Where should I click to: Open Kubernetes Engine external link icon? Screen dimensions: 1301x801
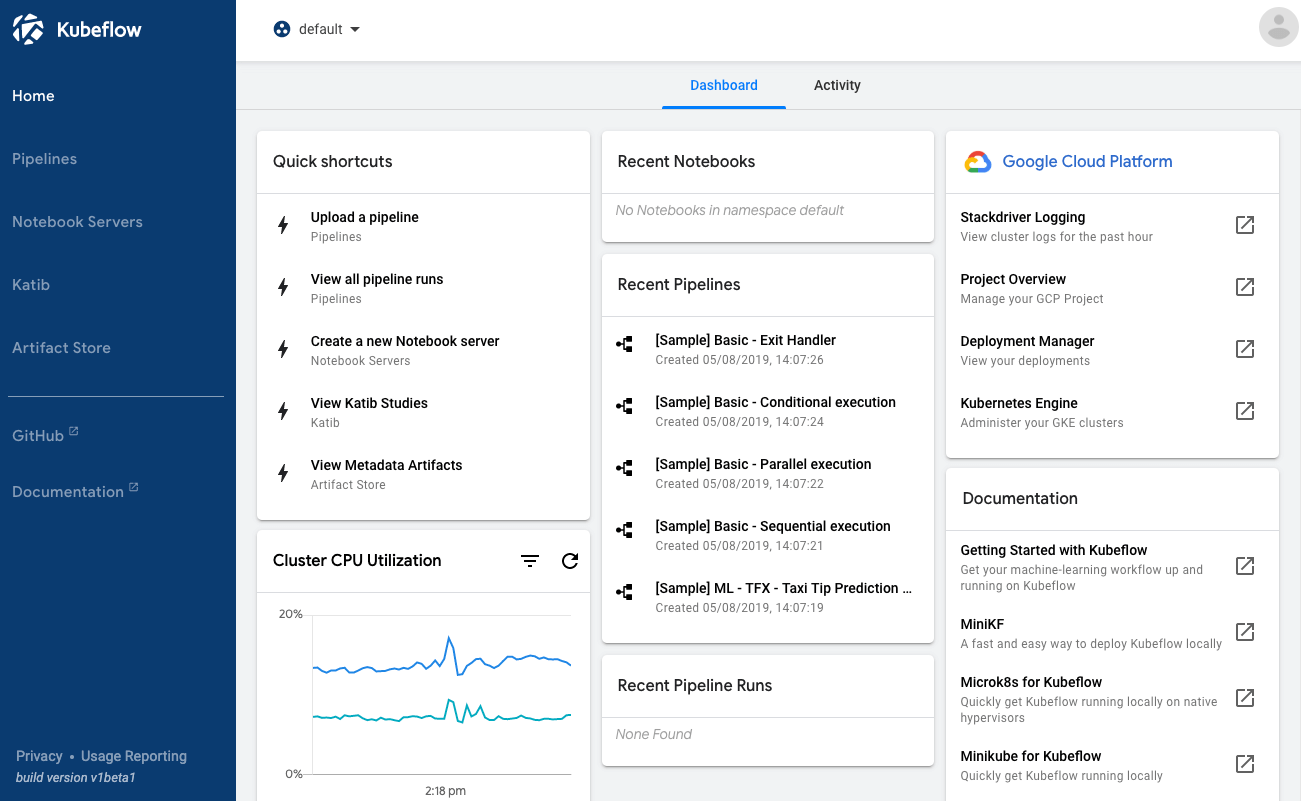[1245, 411]
